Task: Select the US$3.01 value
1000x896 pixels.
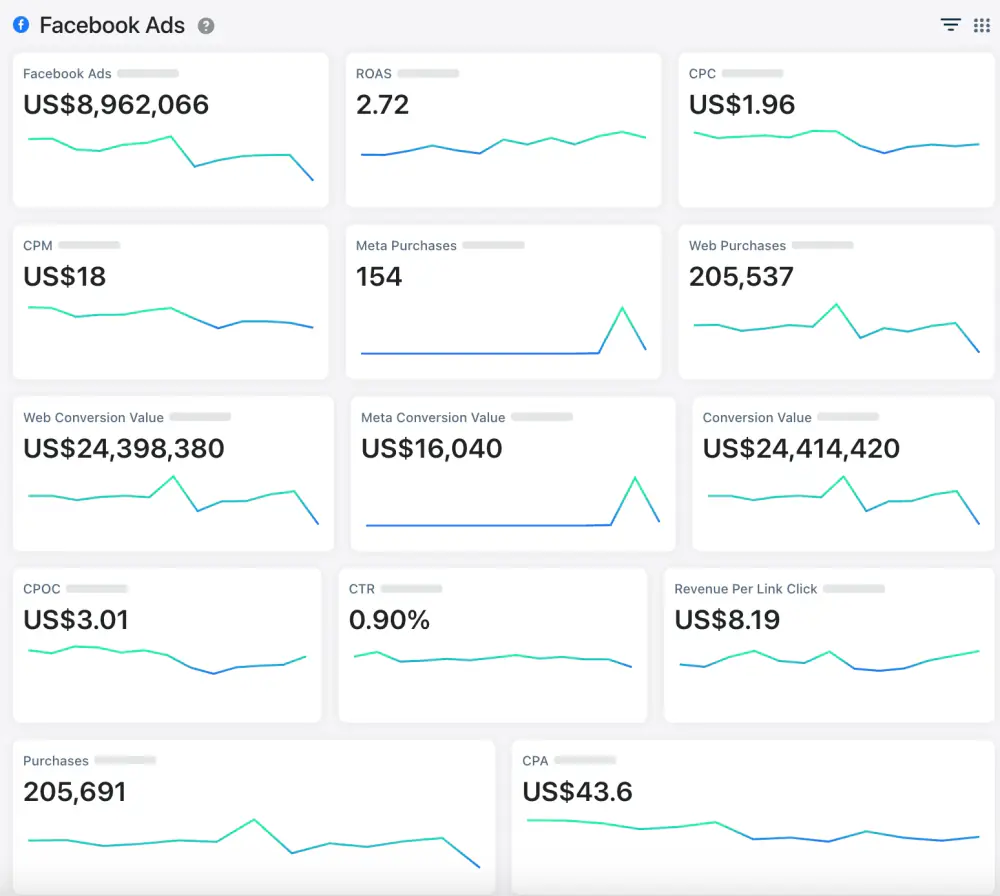Action: (76, 620)
